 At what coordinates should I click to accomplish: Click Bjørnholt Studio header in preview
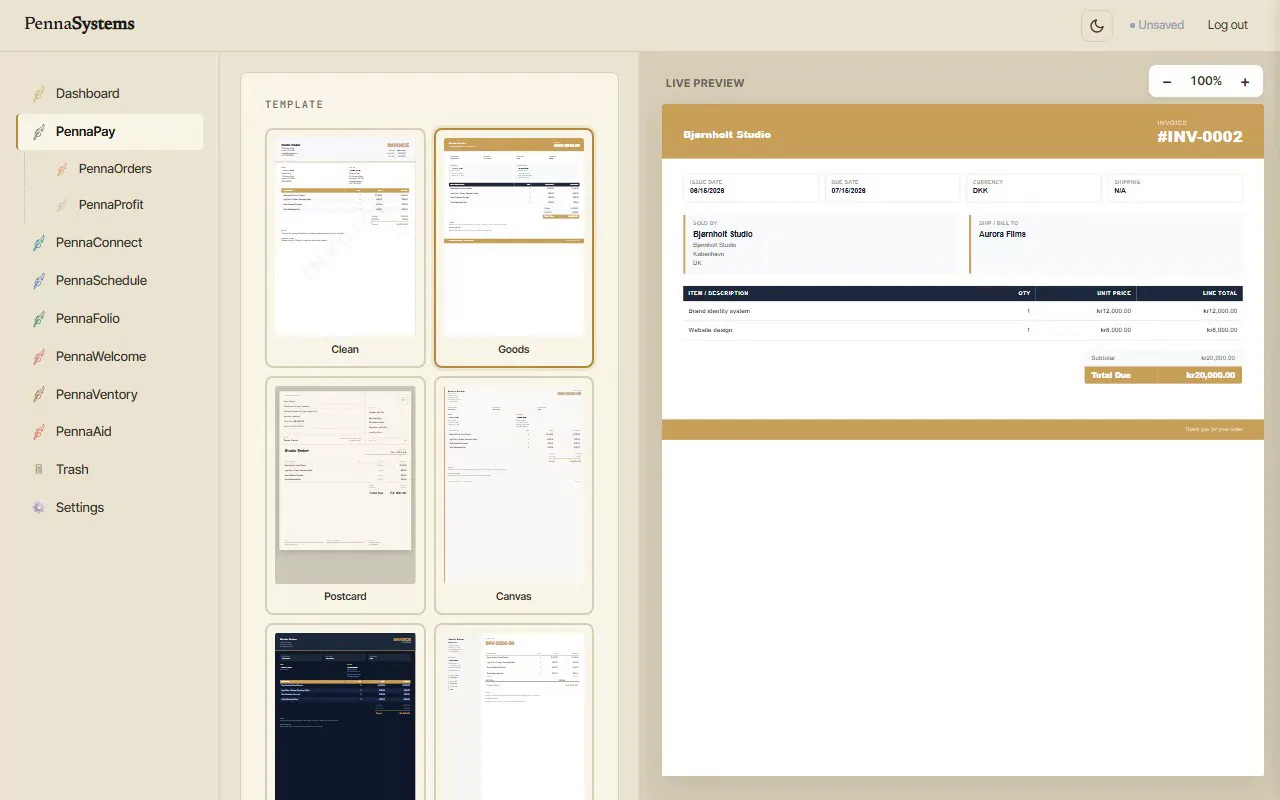pyautogui.click(x=727, y=134)
